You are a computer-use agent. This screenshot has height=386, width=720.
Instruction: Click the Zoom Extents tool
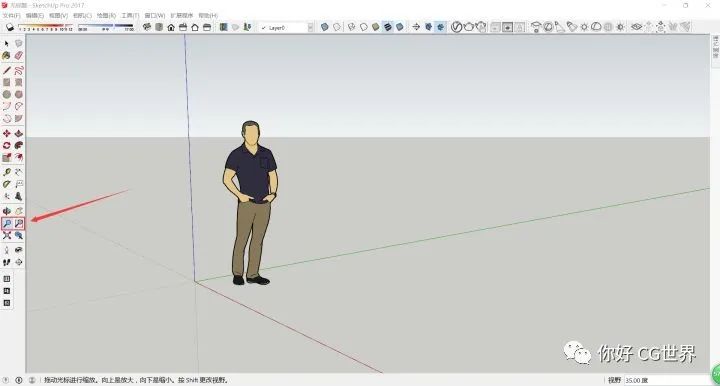pos(6,235)
